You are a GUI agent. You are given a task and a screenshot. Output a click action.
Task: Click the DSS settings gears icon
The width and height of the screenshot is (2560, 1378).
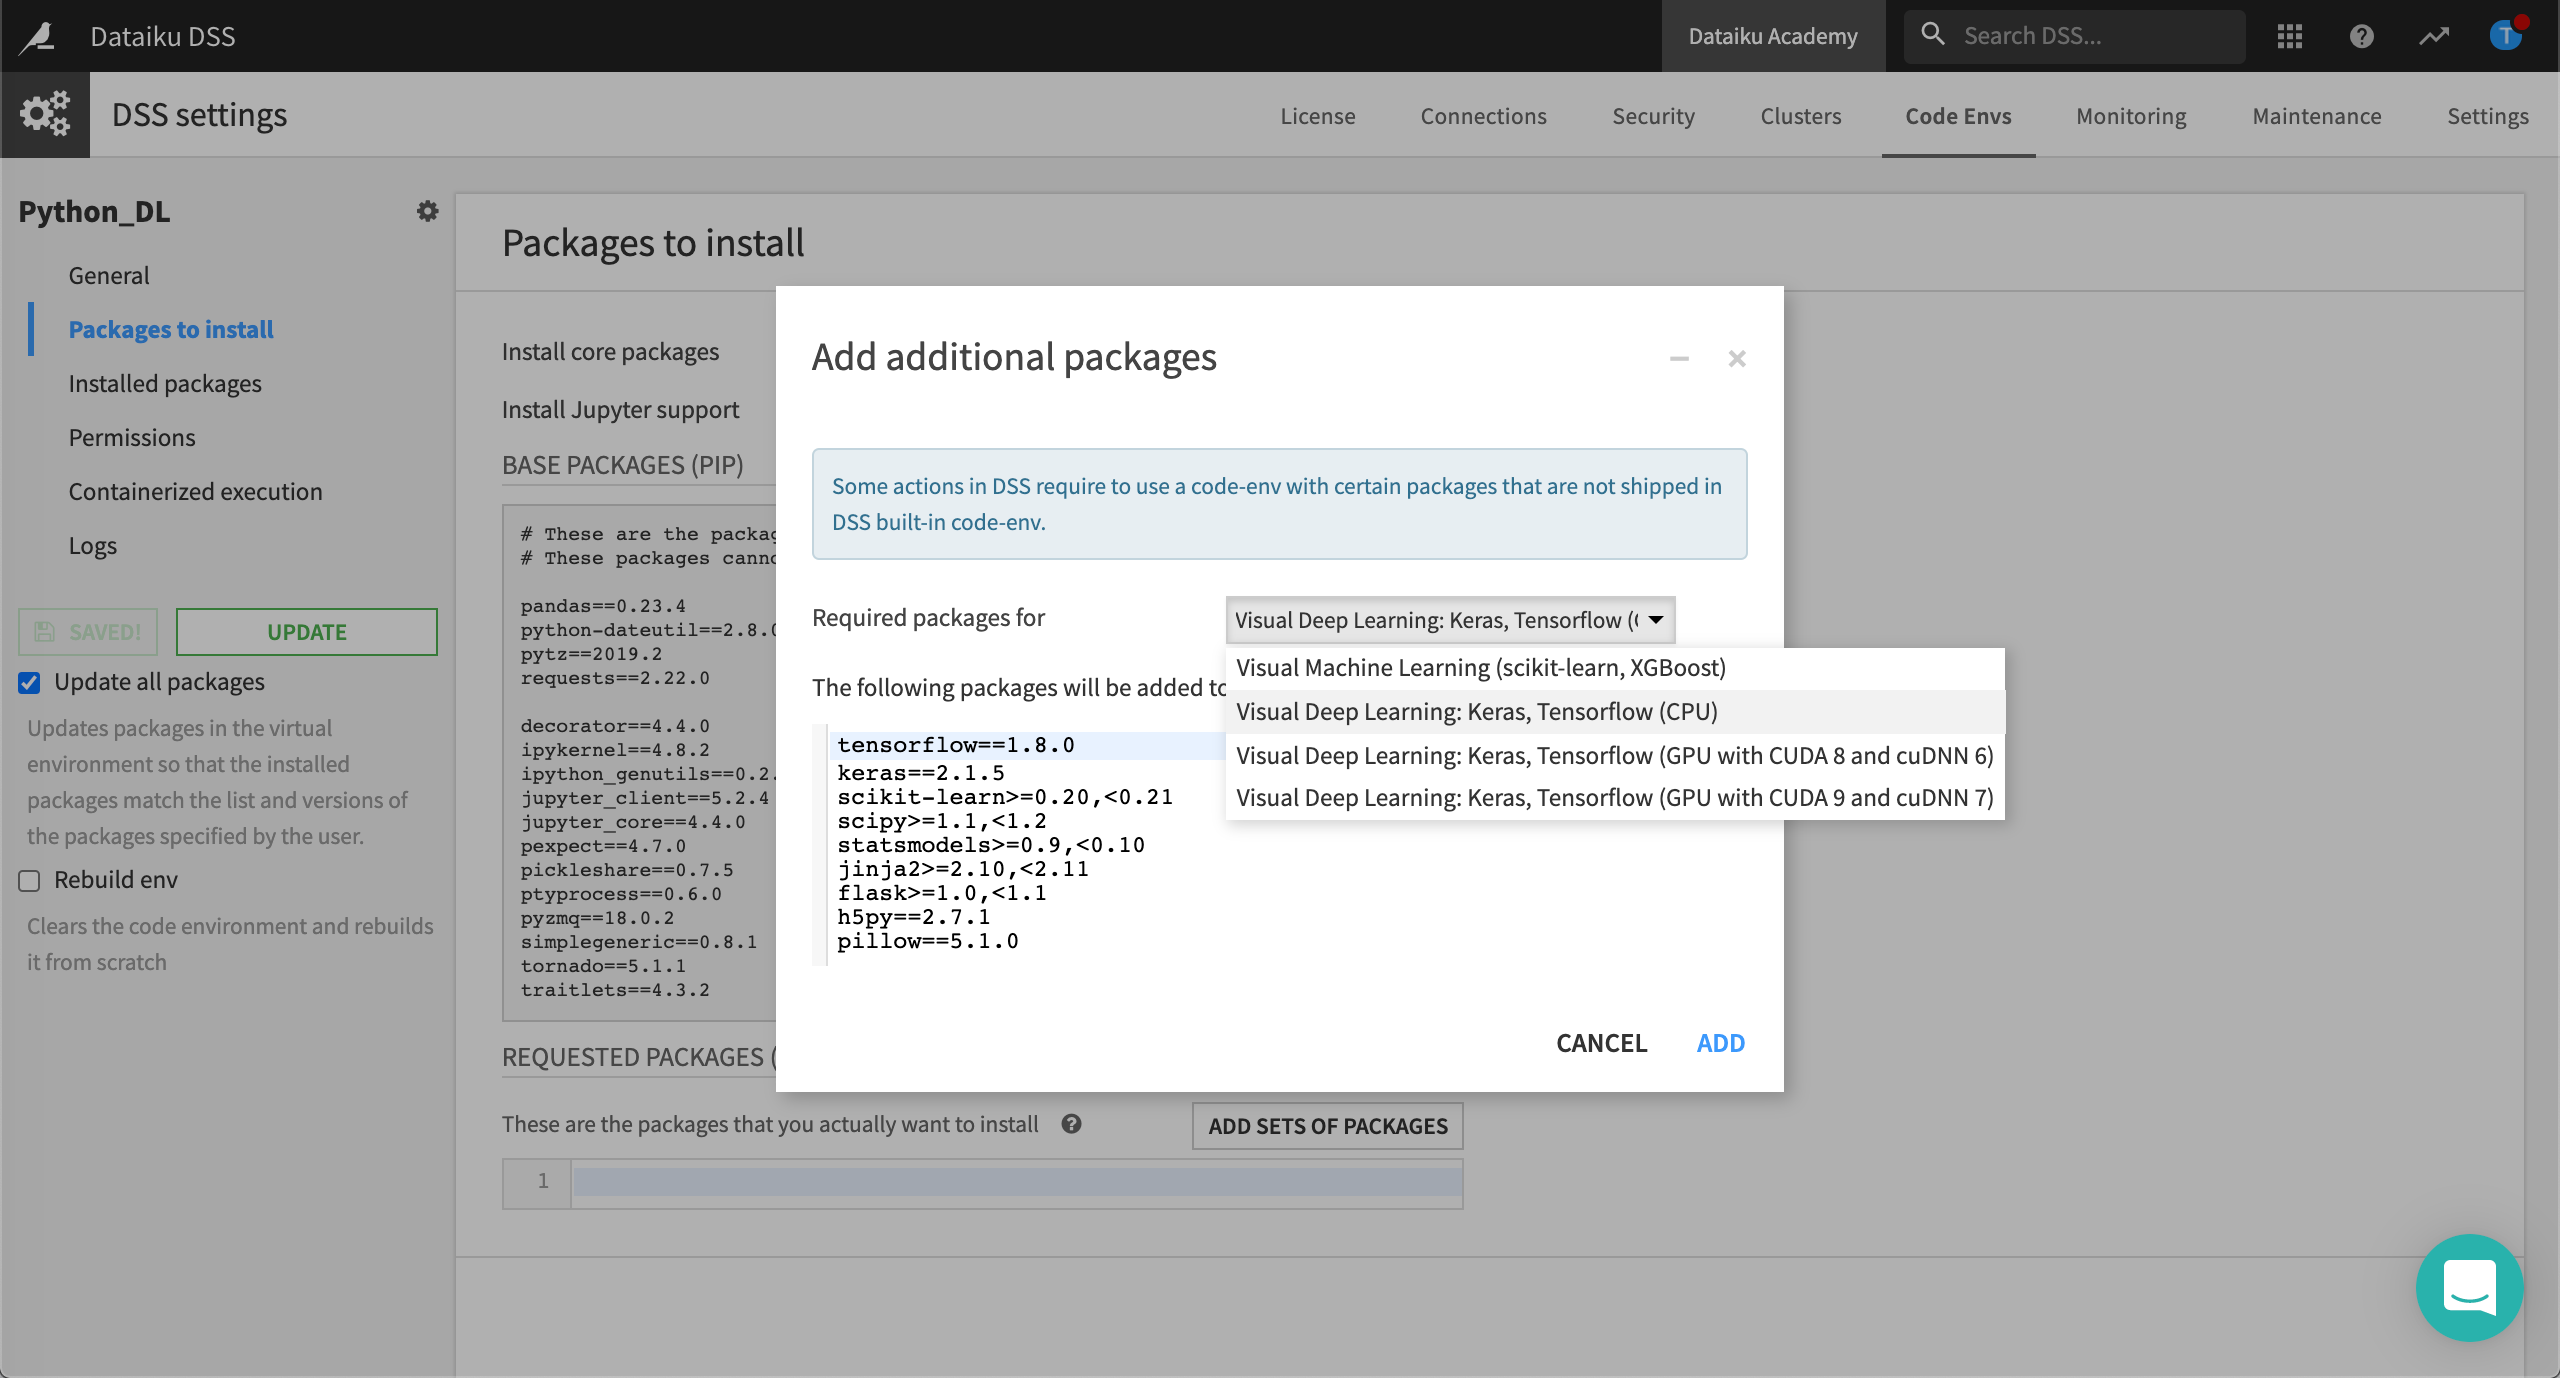45,114
